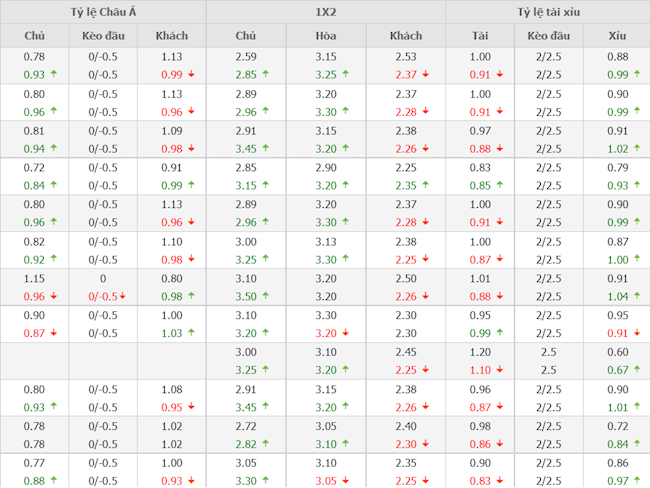Select the 2.59 home odds value
Image resolution: width=650 pixels, height=488 pixels.
[x=246, y=57]
